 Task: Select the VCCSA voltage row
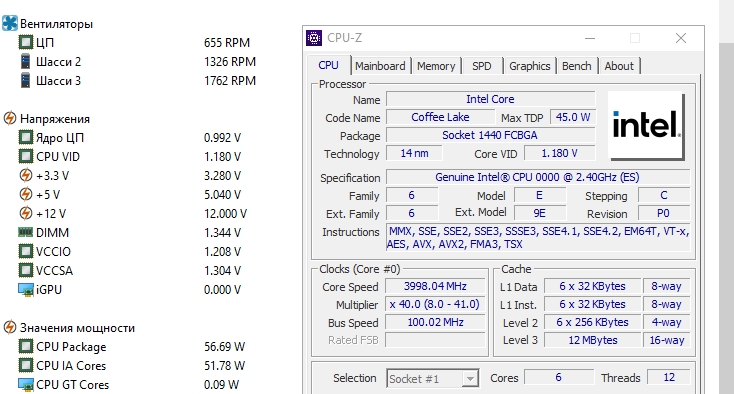130,270
